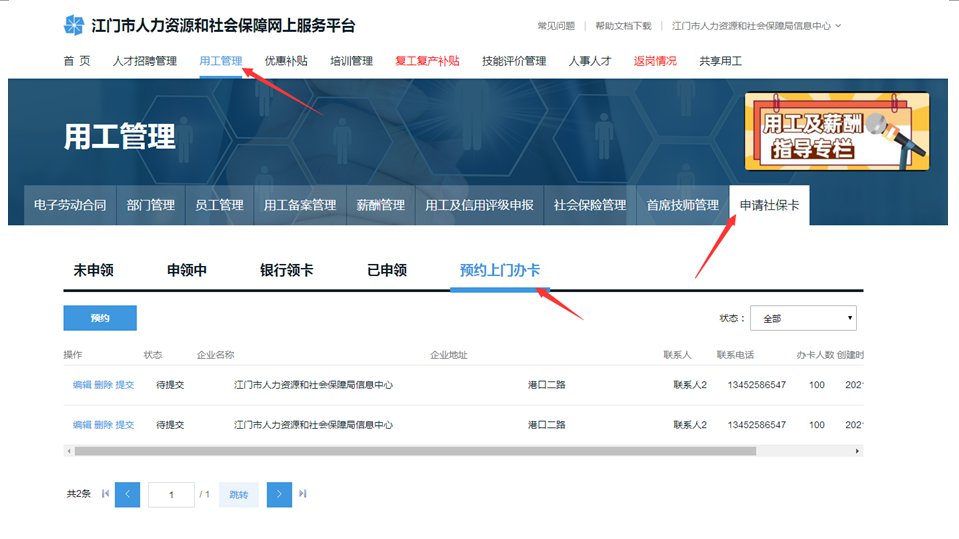Image resolution: width=959 pixels, height=539 pixels.
Task: Expand the 江门市人力资源和社会保障局信息中心 account menu
Action: click(757, 26)
